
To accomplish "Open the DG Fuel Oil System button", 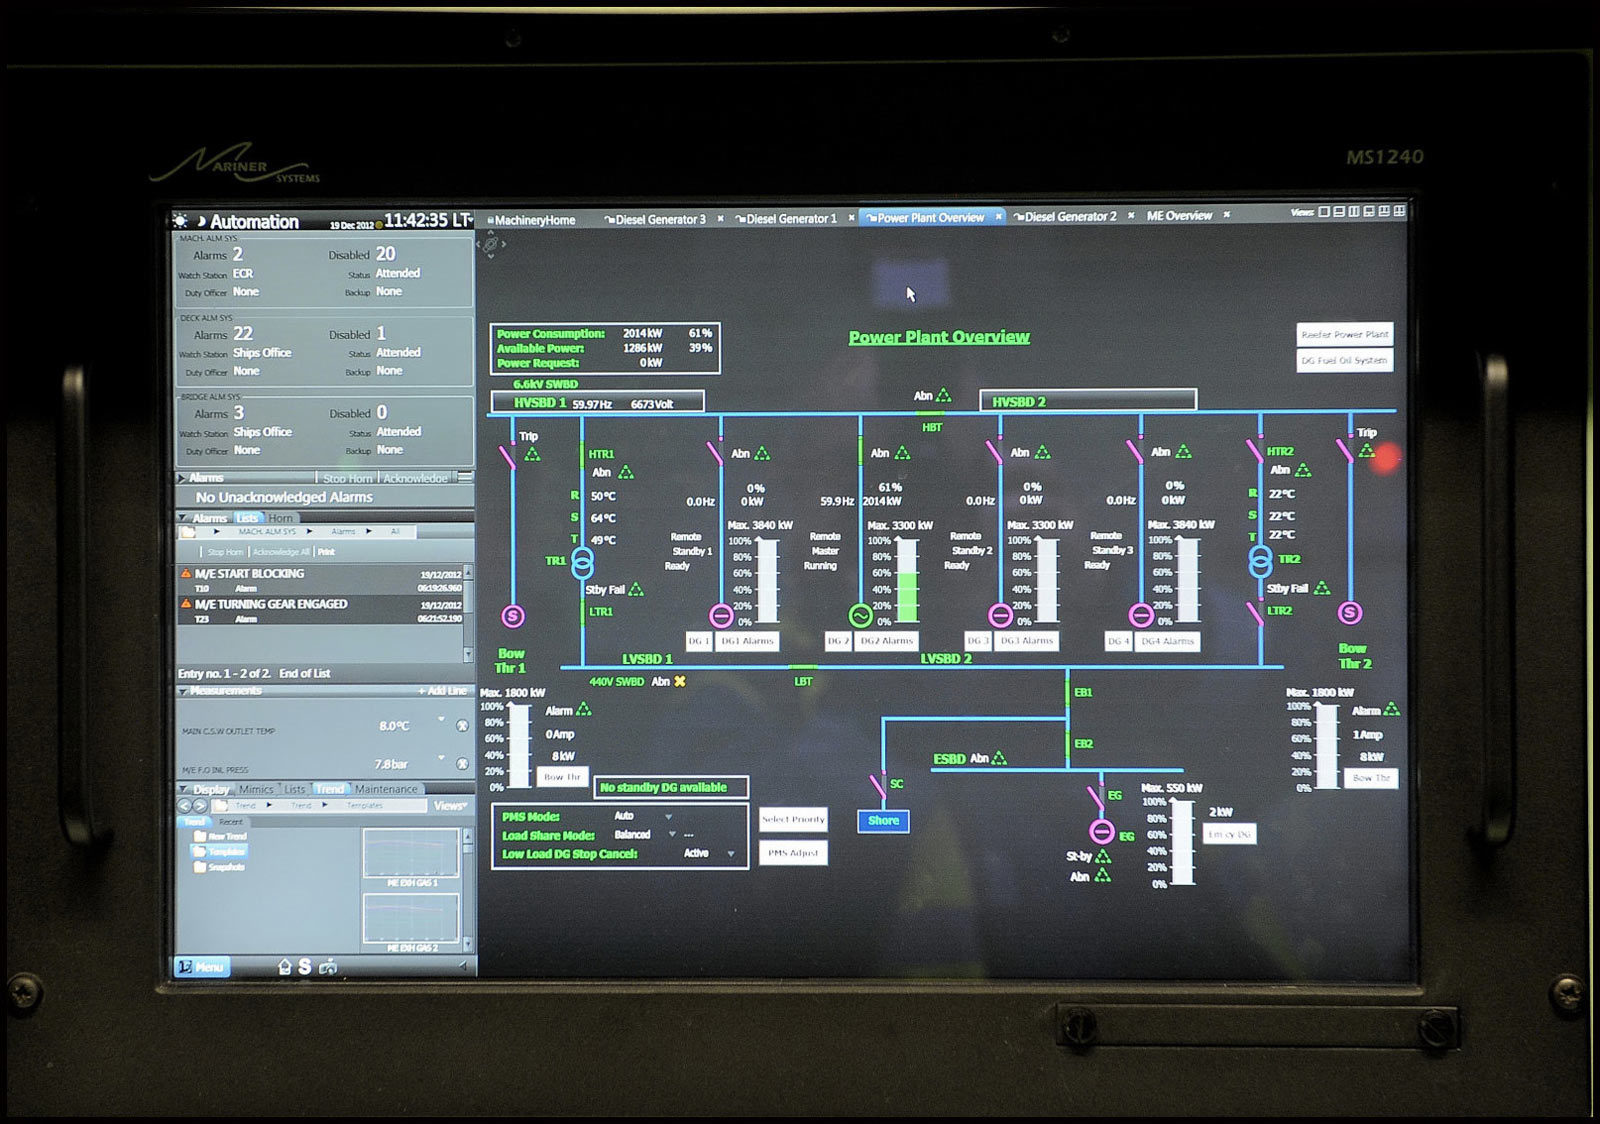I will (x=1344, y=360).
